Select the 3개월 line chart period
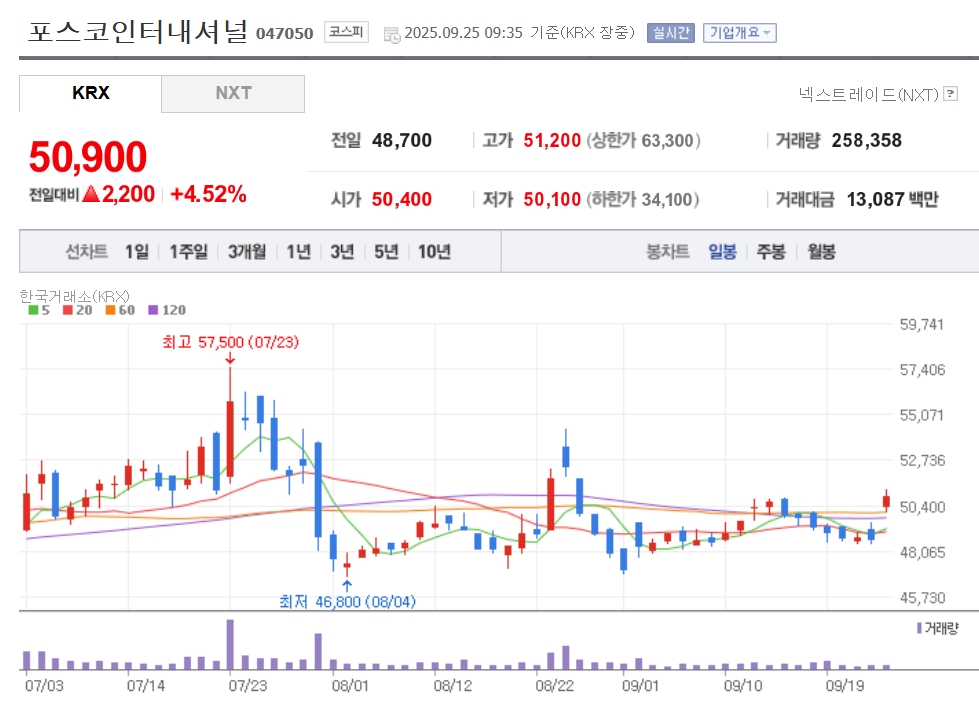The image size is (979, 702). click(247, 252)
